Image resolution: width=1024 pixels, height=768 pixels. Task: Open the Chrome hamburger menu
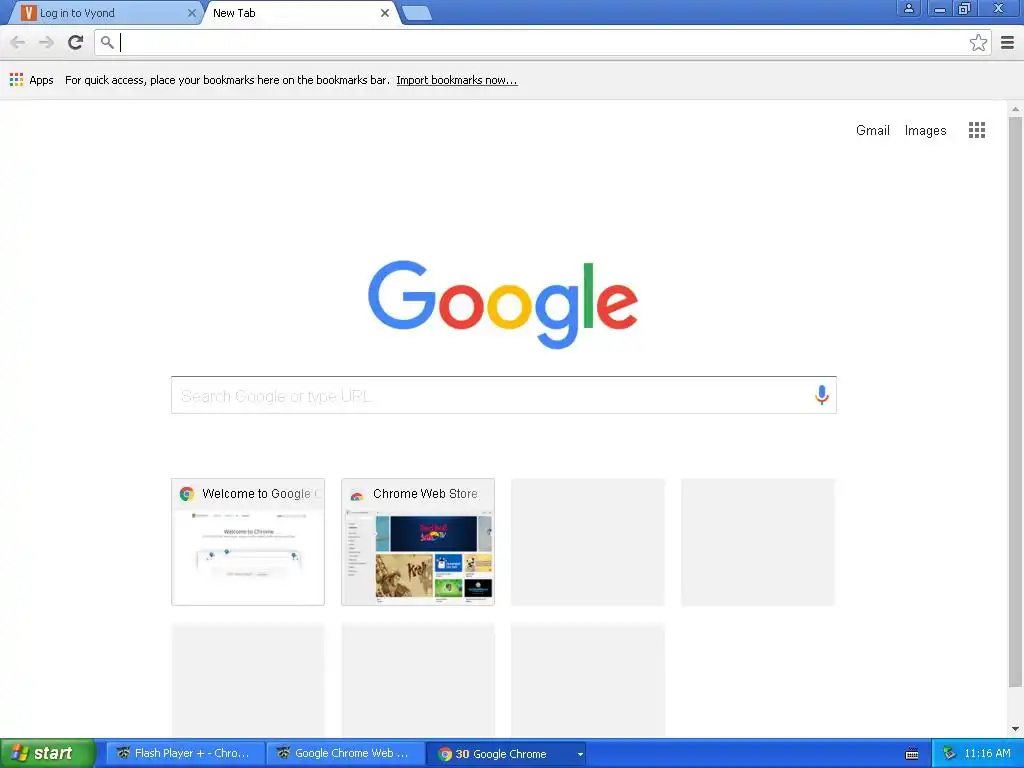(x=1008, y=43)
